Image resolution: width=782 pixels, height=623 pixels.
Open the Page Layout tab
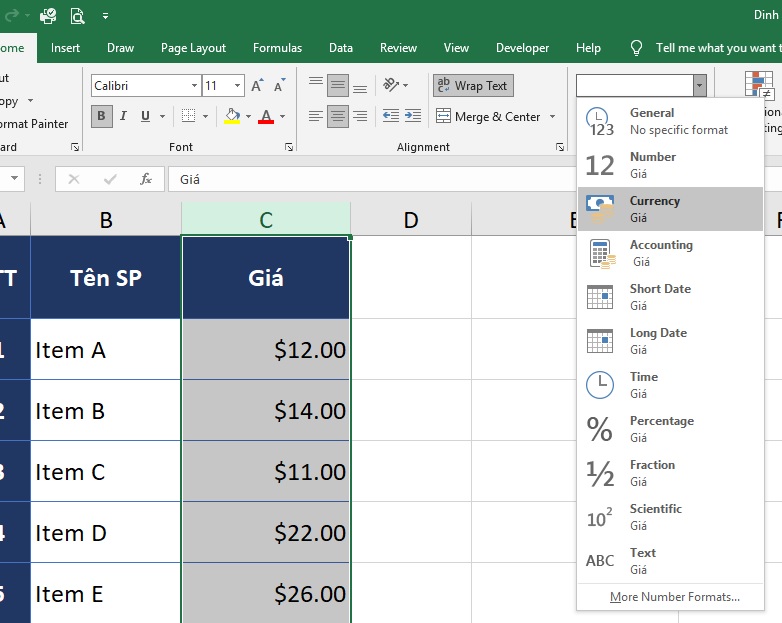pos(193,48)
